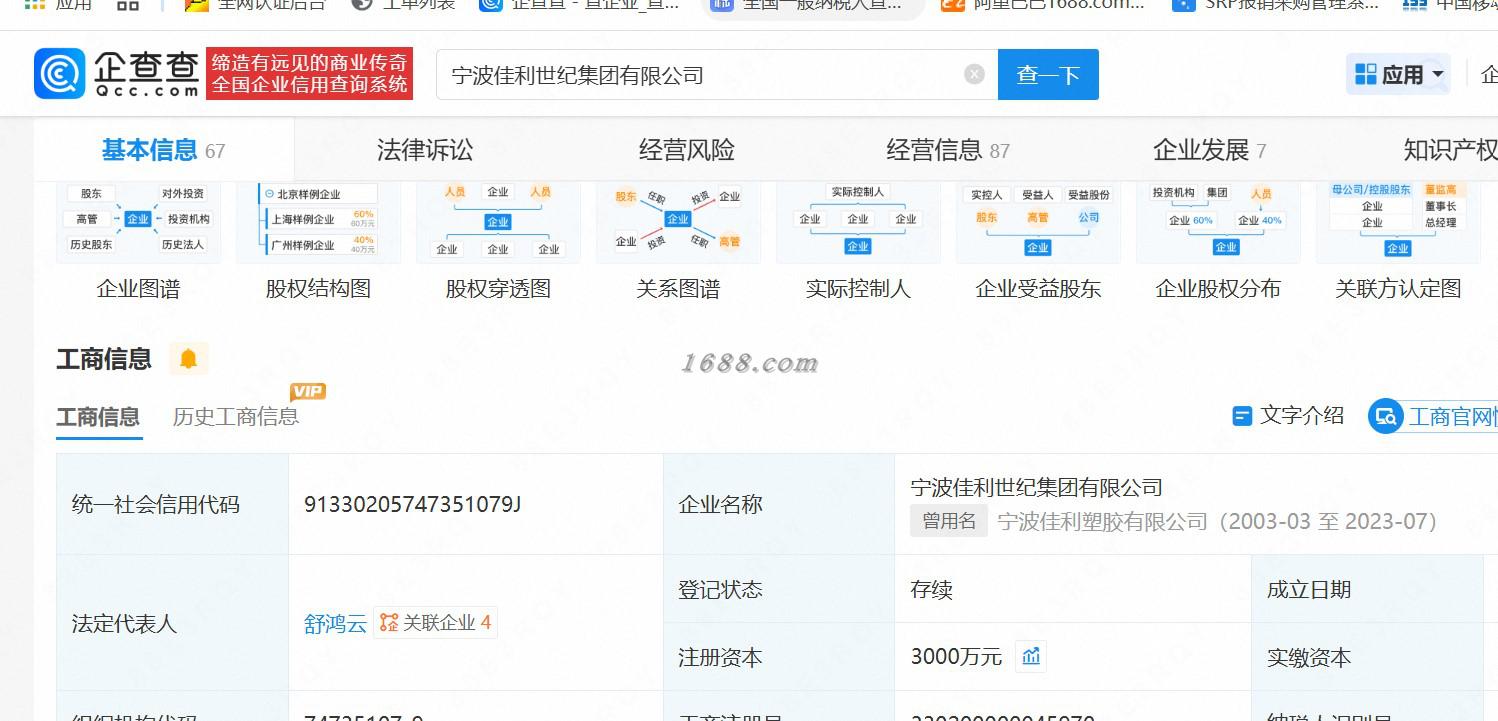Screen dimensions: 1498x721
Task: Click the 文字介绍 document icon
Action: pyautogui.click(x=1242, y=415)
